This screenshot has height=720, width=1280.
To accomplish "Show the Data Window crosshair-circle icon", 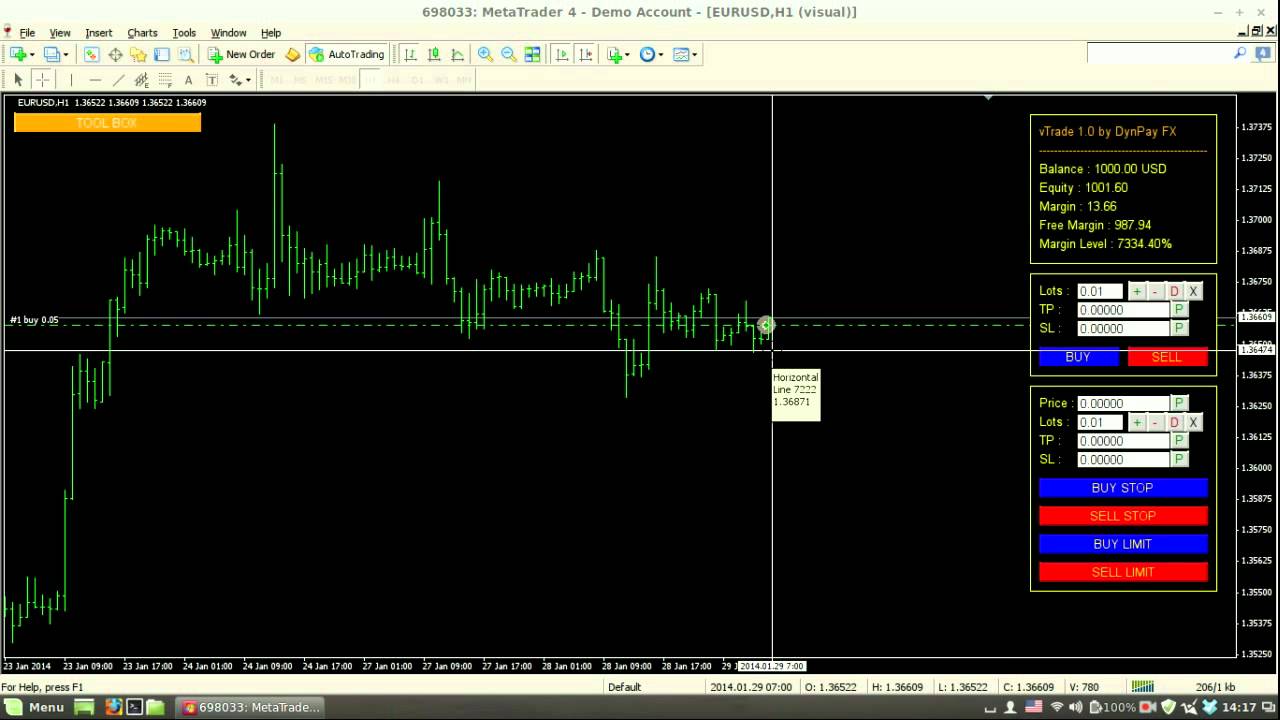I will [115, 54].
